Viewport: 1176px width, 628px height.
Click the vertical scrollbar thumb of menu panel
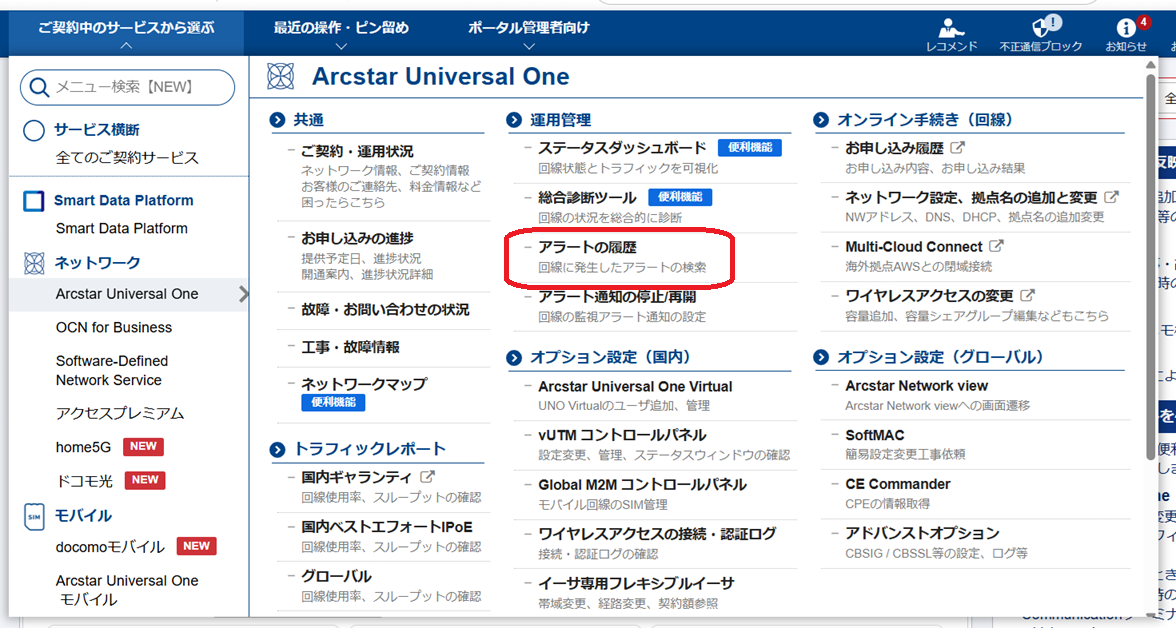(1151, 267)
